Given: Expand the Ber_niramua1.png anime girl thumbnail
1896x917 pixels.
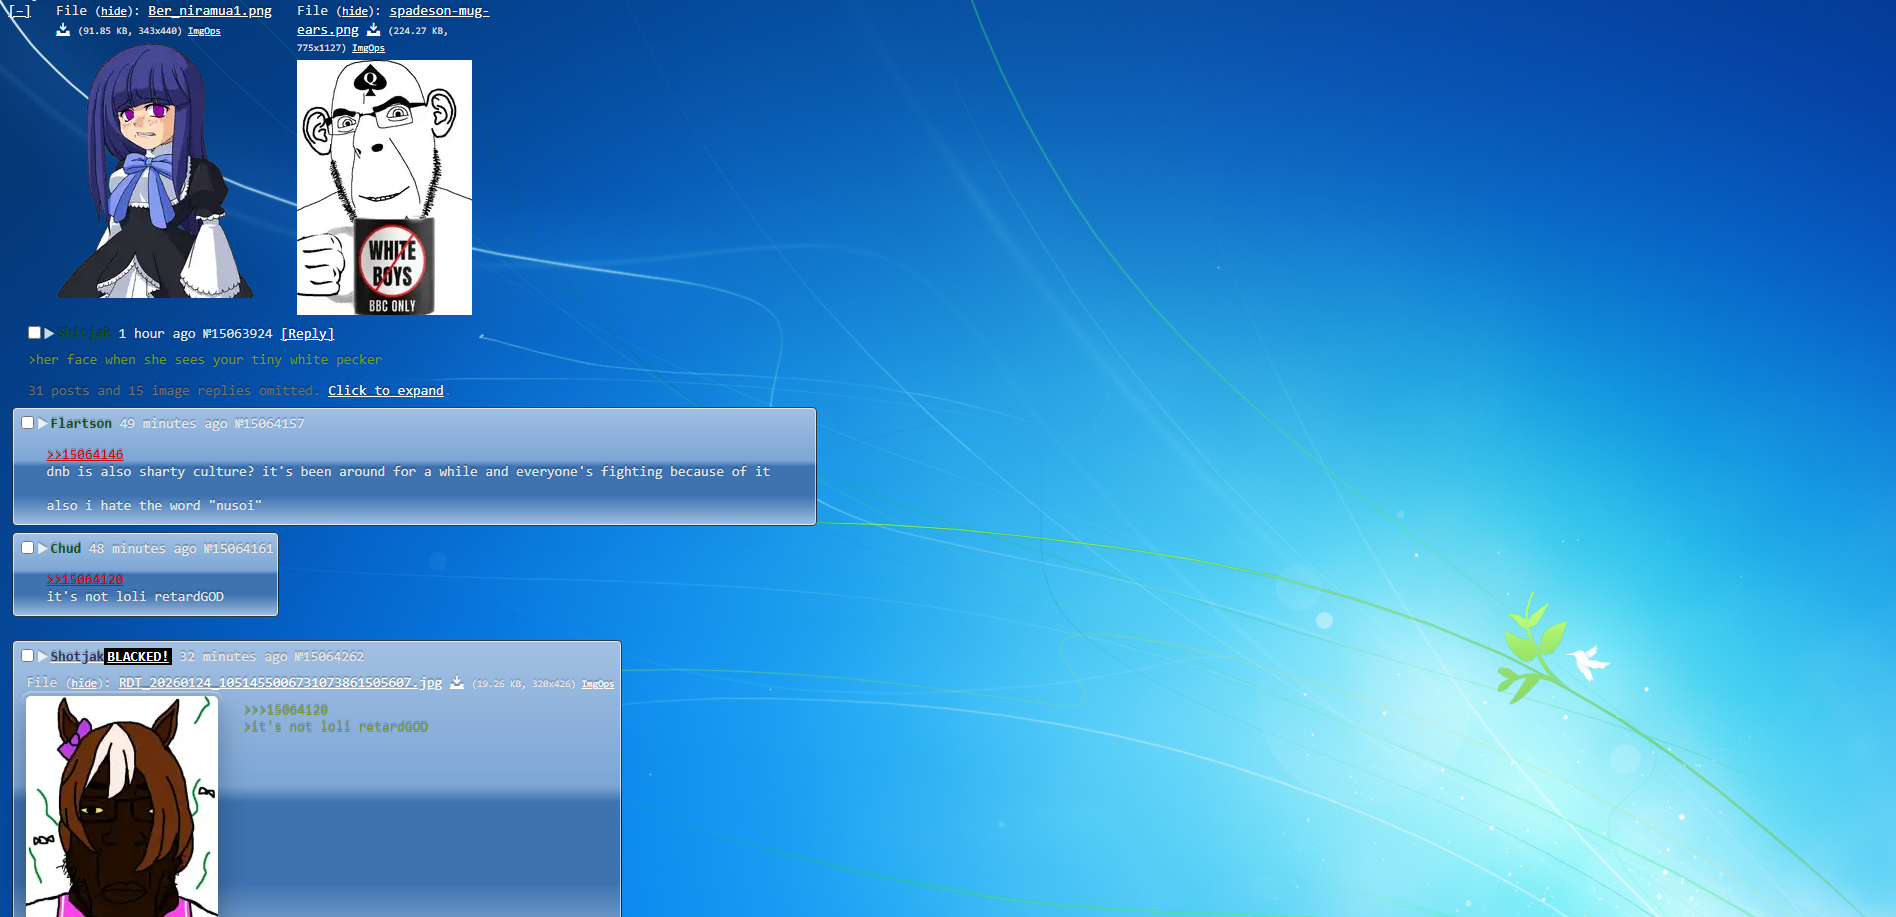Looking at the screenshot, I should tap(155, 170).
